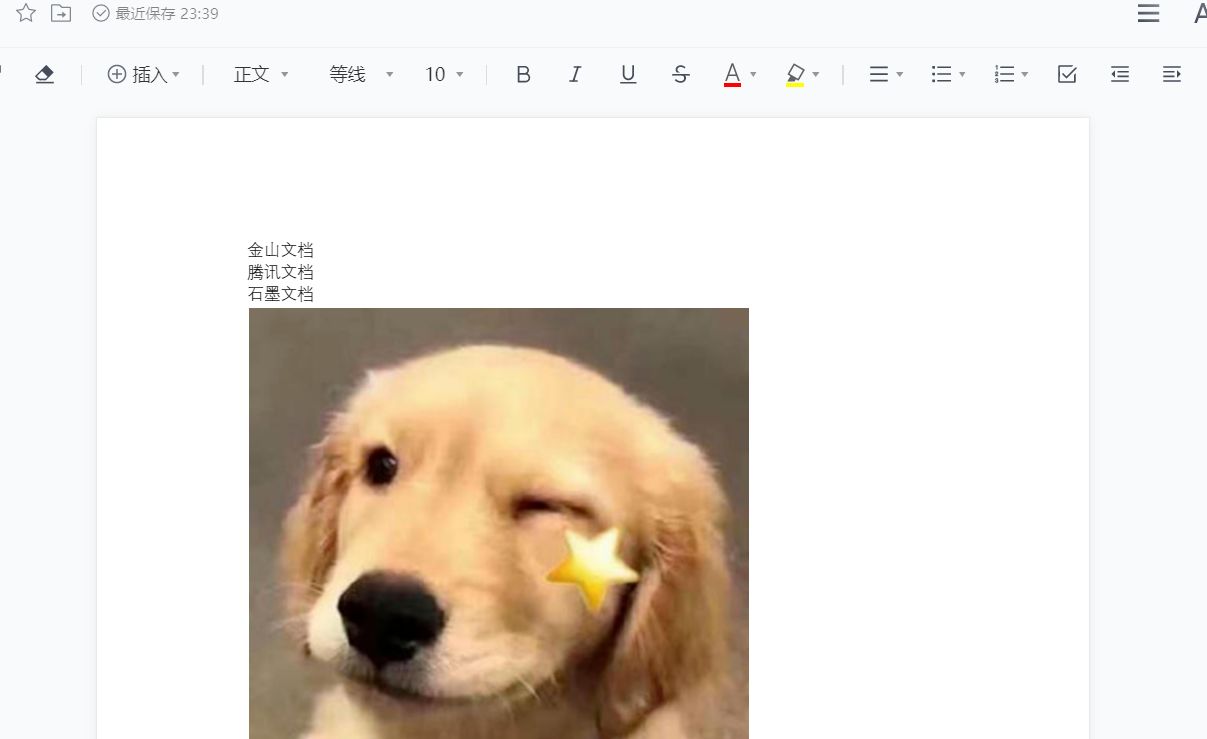Click the 最近保存 23:39 save status text

pyautogui.click(x=167, y=14)
